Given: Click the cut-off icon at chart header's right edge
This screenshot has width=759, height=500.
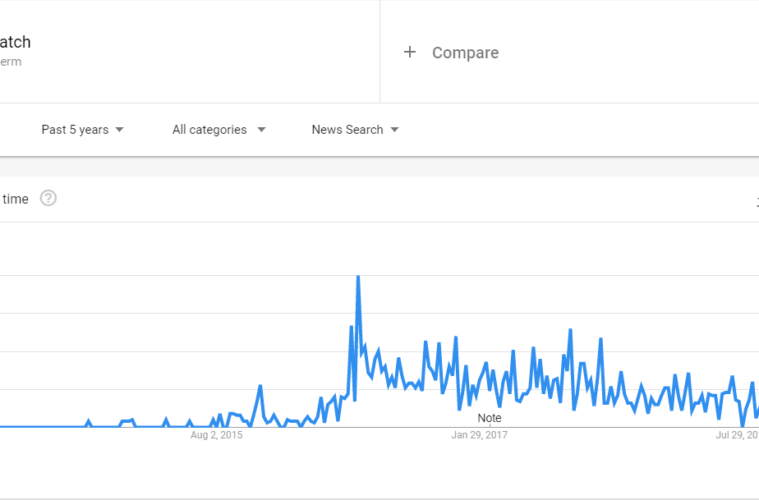Looking at the screenshot, I should pos(757,202).
